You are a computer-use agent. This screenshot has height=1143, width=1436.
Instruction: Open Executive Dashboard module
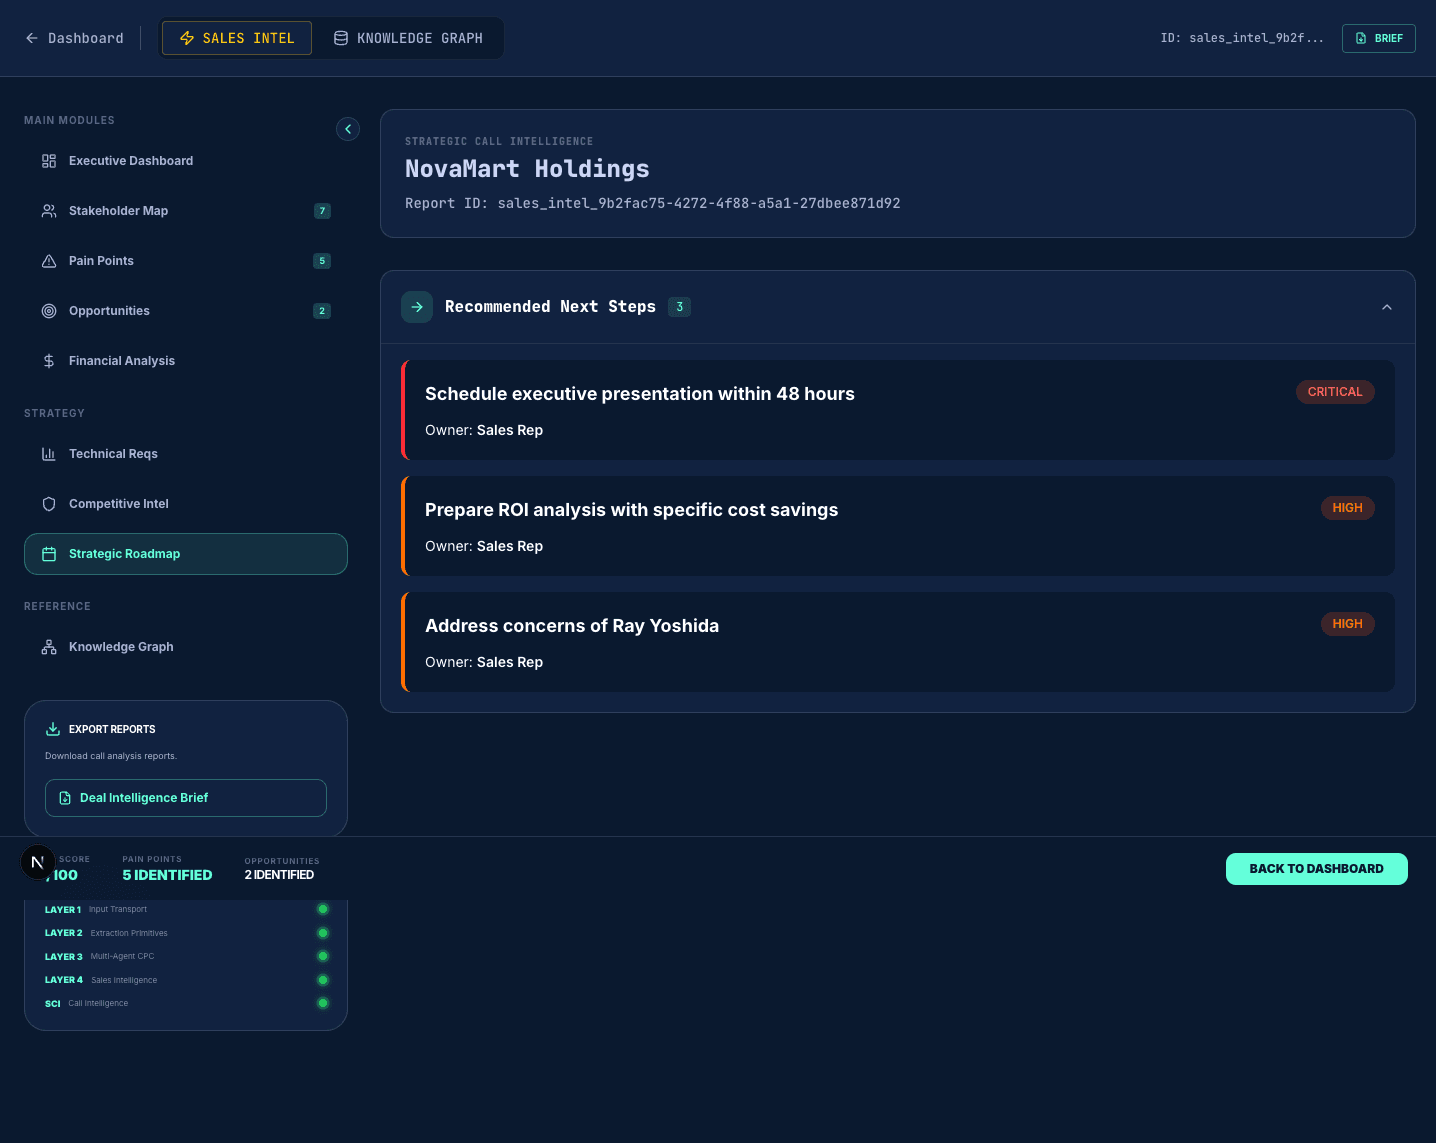[x=186, y=161]
